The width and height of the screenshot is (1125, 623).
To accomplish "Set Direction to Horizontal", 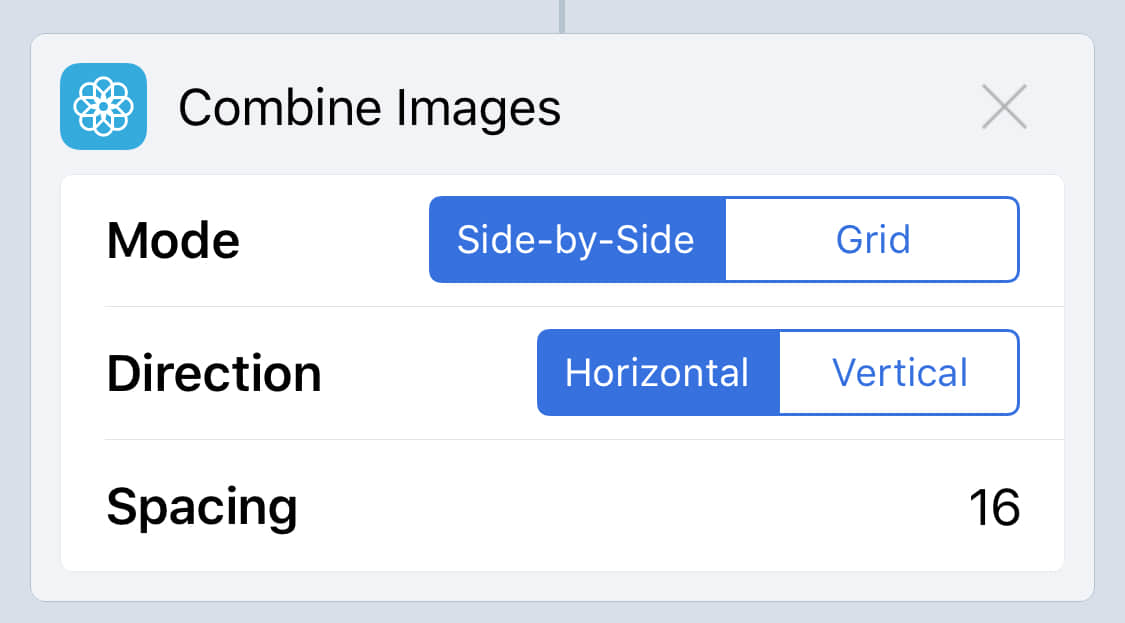I will point(657,373).
